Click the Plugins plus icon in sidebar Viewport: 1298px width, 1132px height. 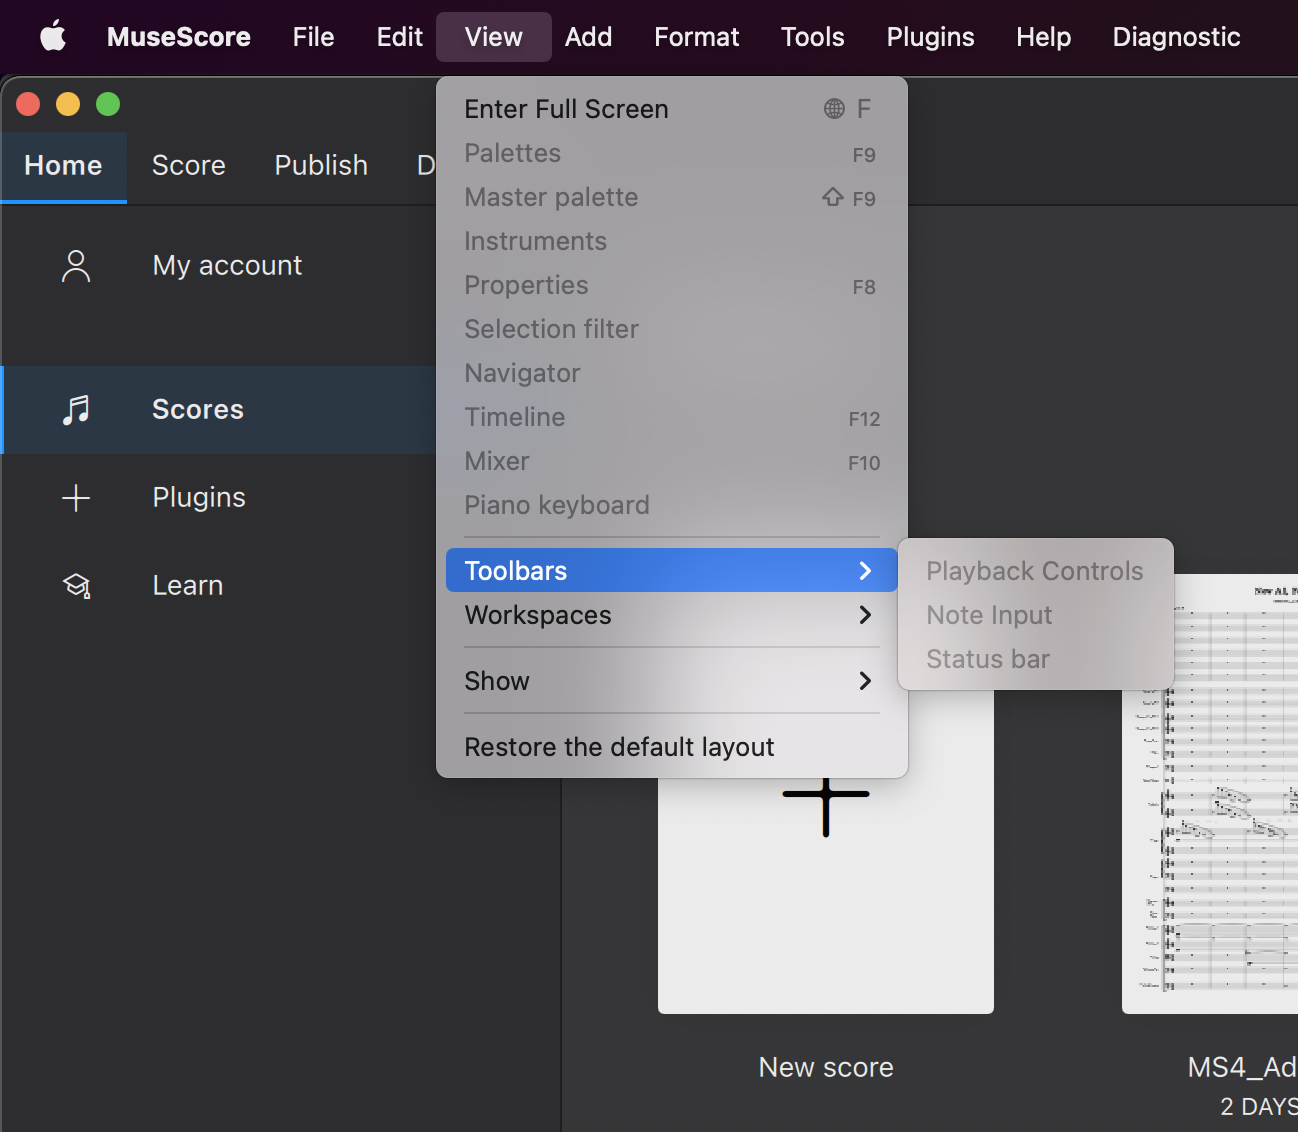coord(76,497)
